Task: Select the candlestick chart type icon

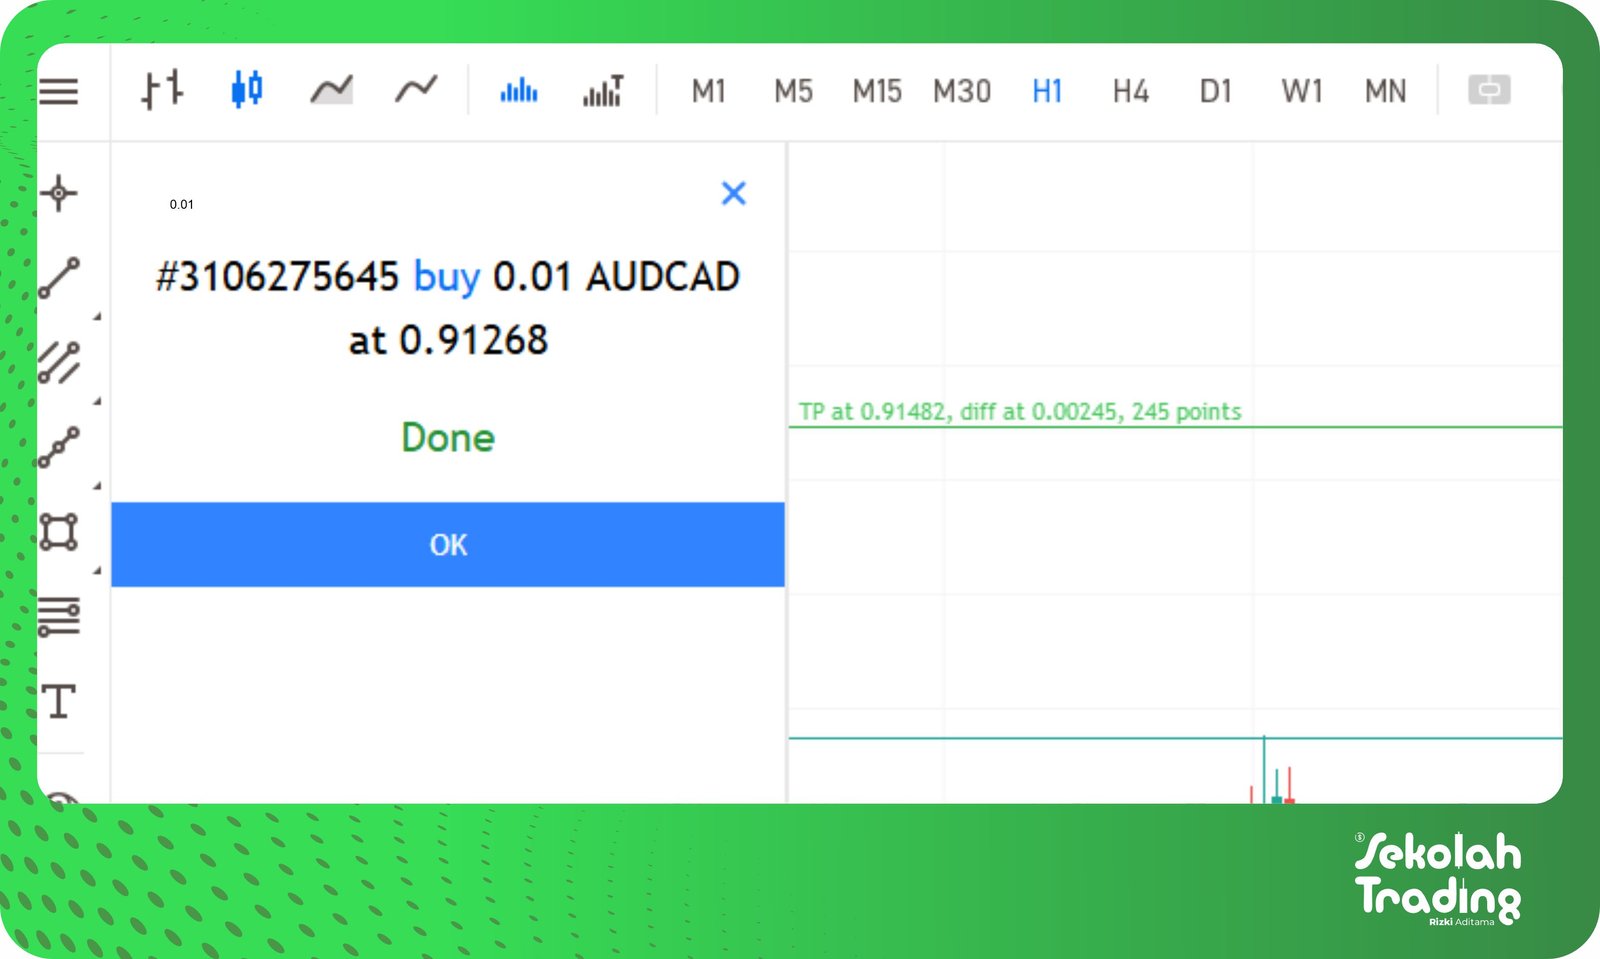Action: [246, 90]
